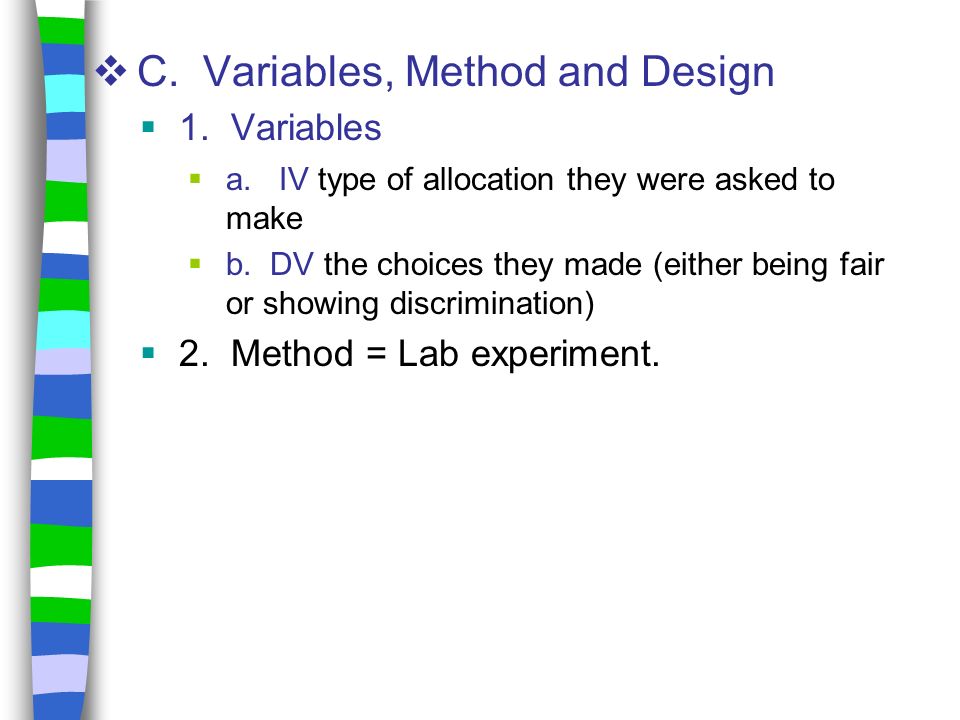Click the letter 'b.' list marker
Screen dimensions: 960x720
pos(238,264)
